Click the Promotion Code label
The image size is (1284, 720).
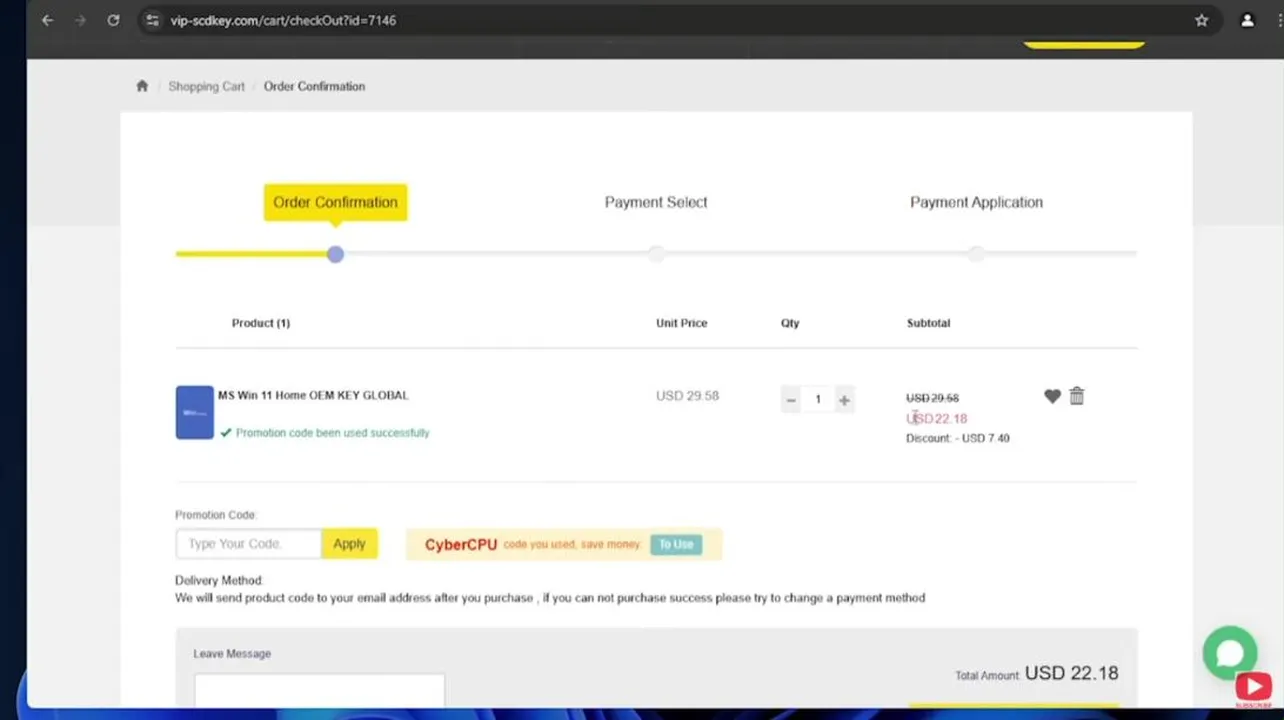pyautogui.click(x=216, y=515)
